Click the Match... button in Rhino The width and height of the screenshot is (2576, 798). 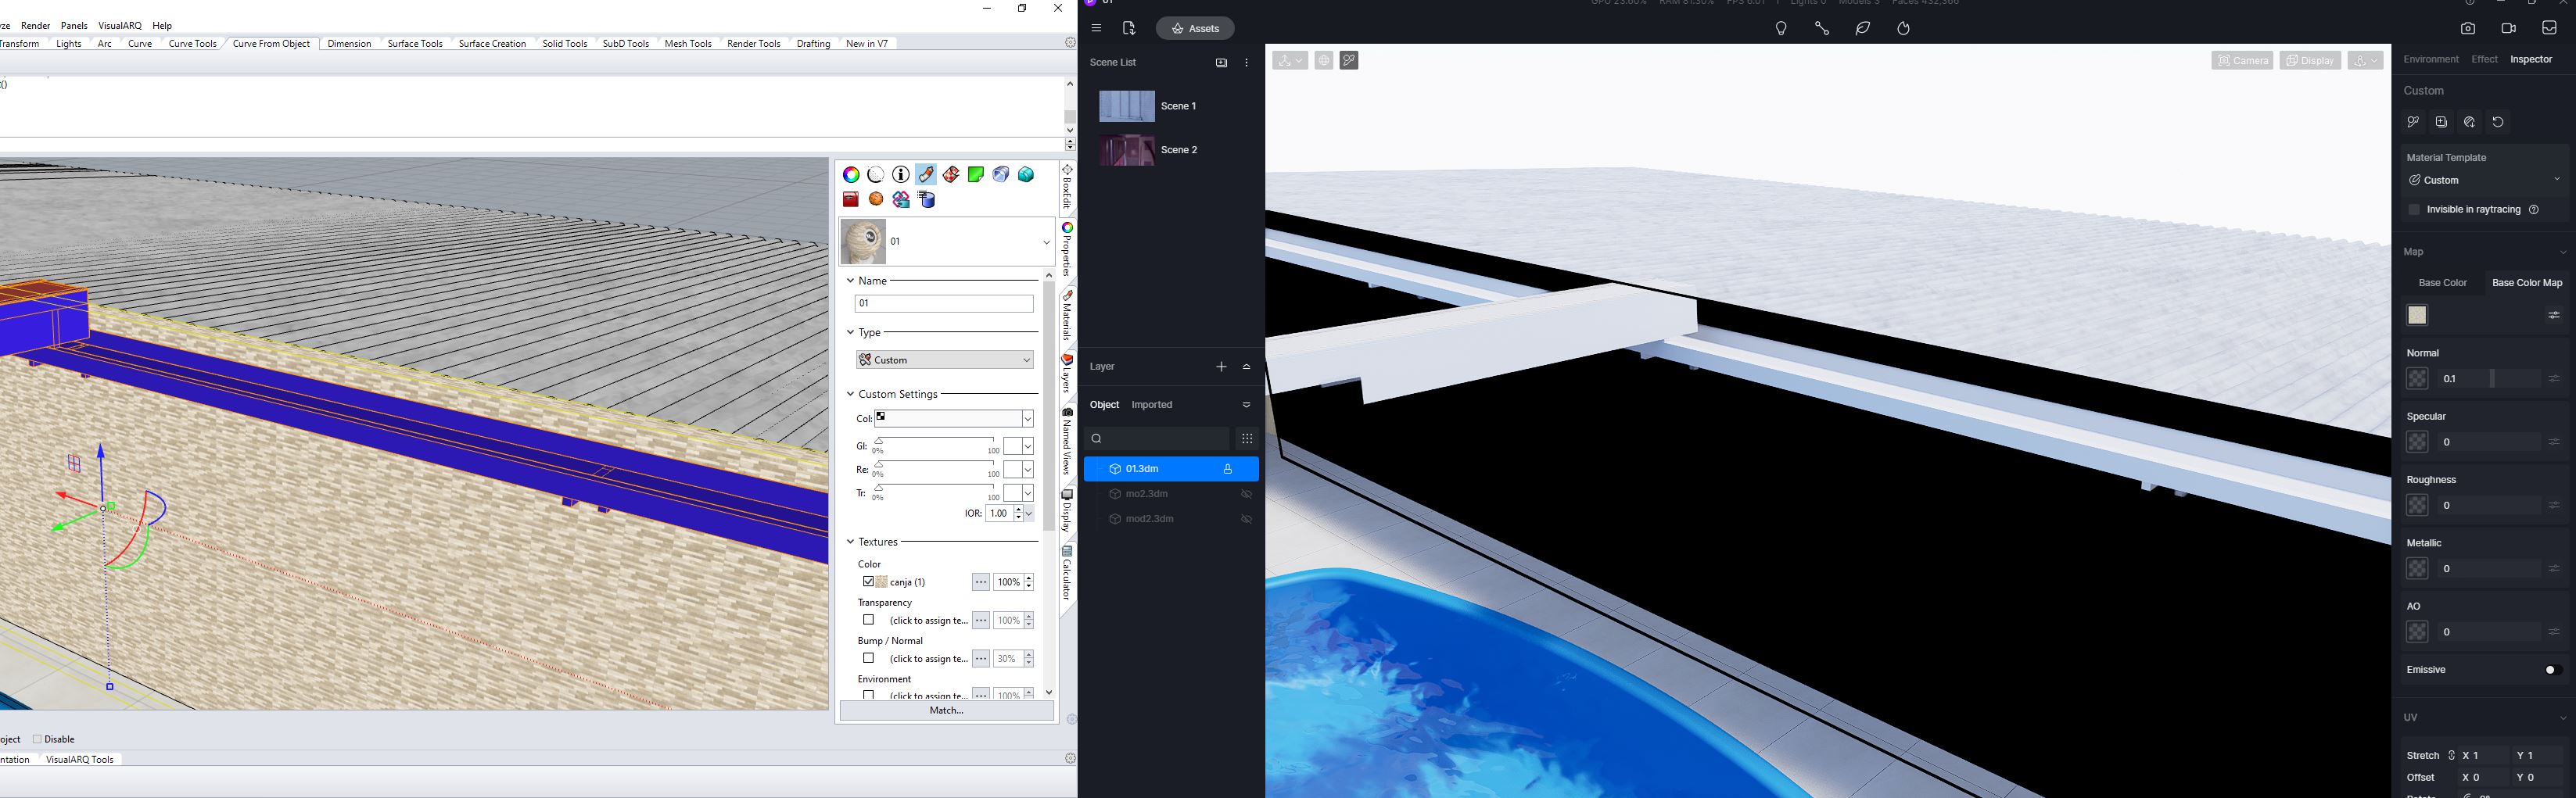(946, 711)
